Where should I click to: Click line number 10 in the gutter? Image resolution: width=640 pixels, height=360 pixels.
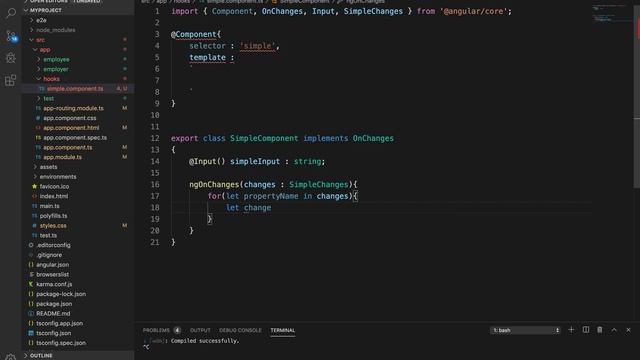click(x=155, y=115)
